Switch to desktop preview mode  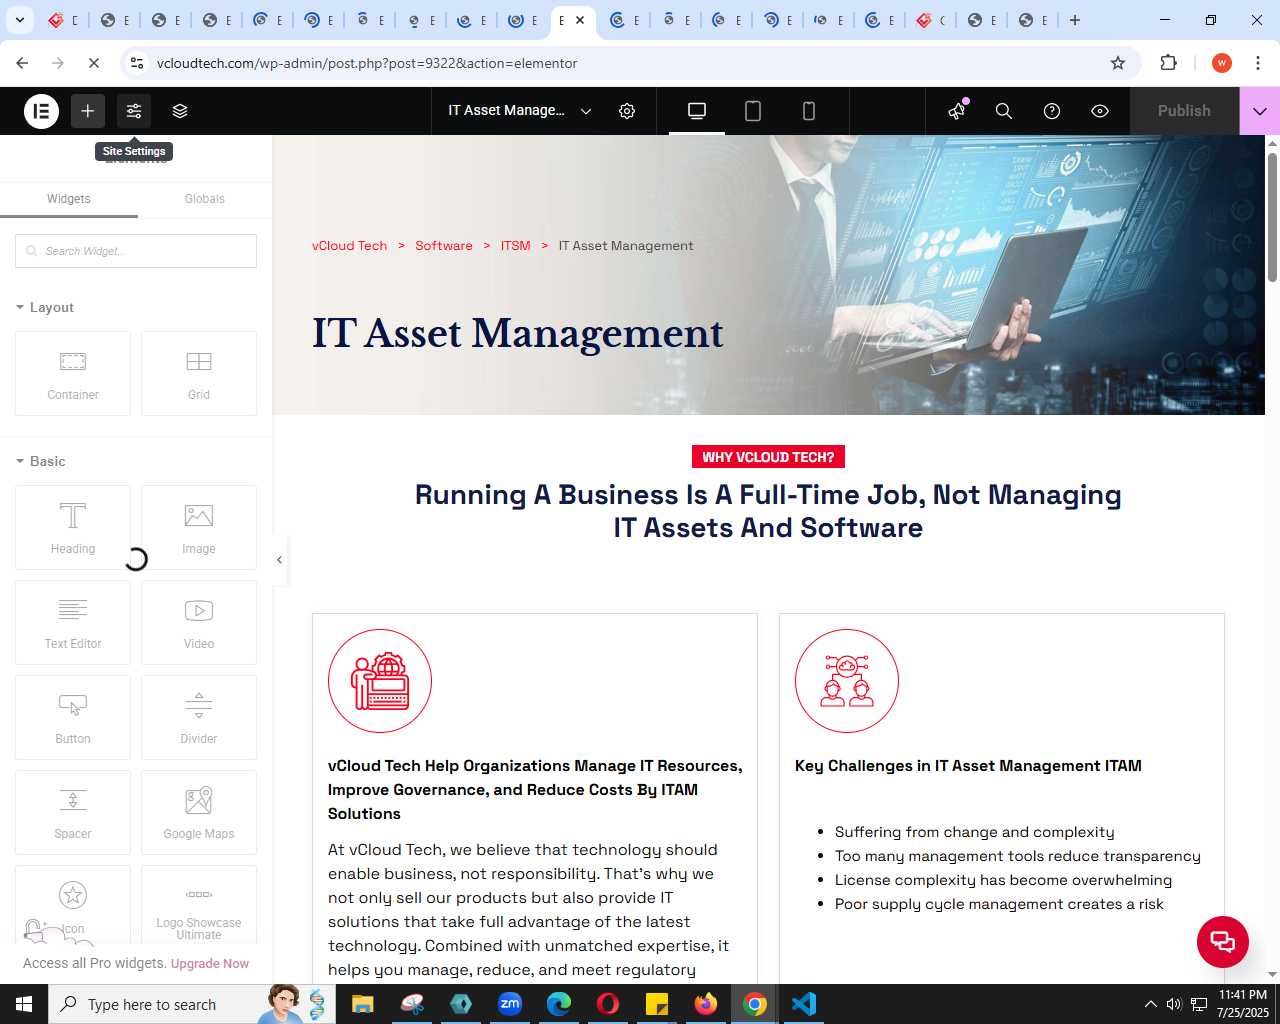point(697,111)
